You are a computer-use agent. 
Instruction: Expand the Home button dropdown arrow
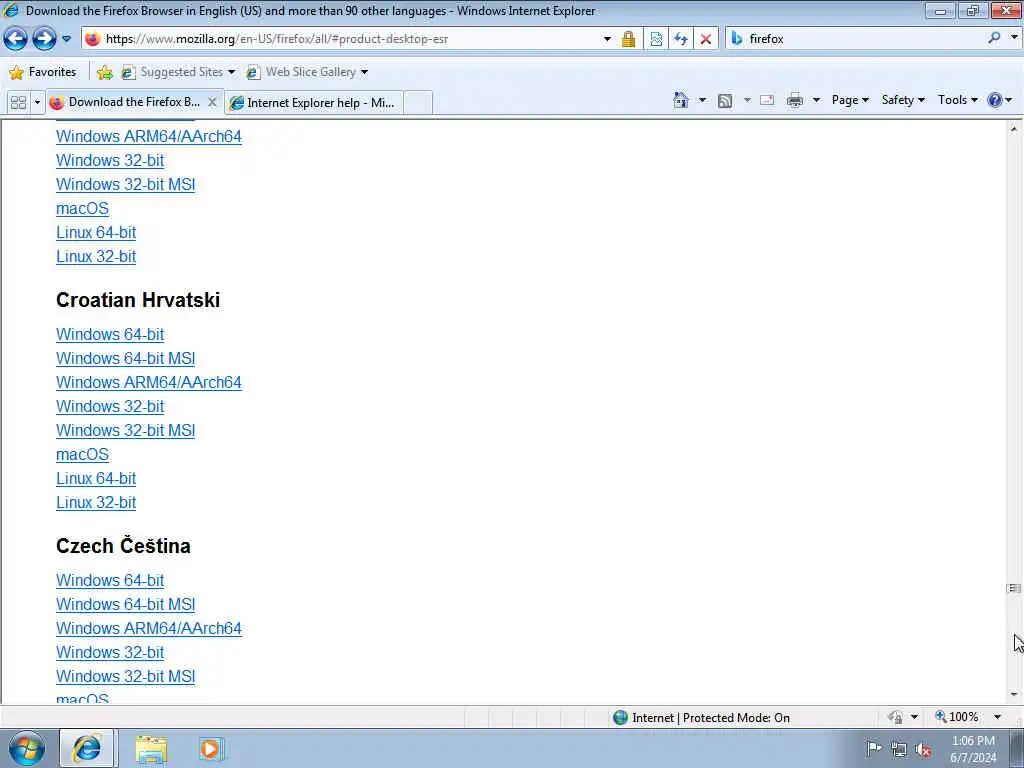click(702, 100)
